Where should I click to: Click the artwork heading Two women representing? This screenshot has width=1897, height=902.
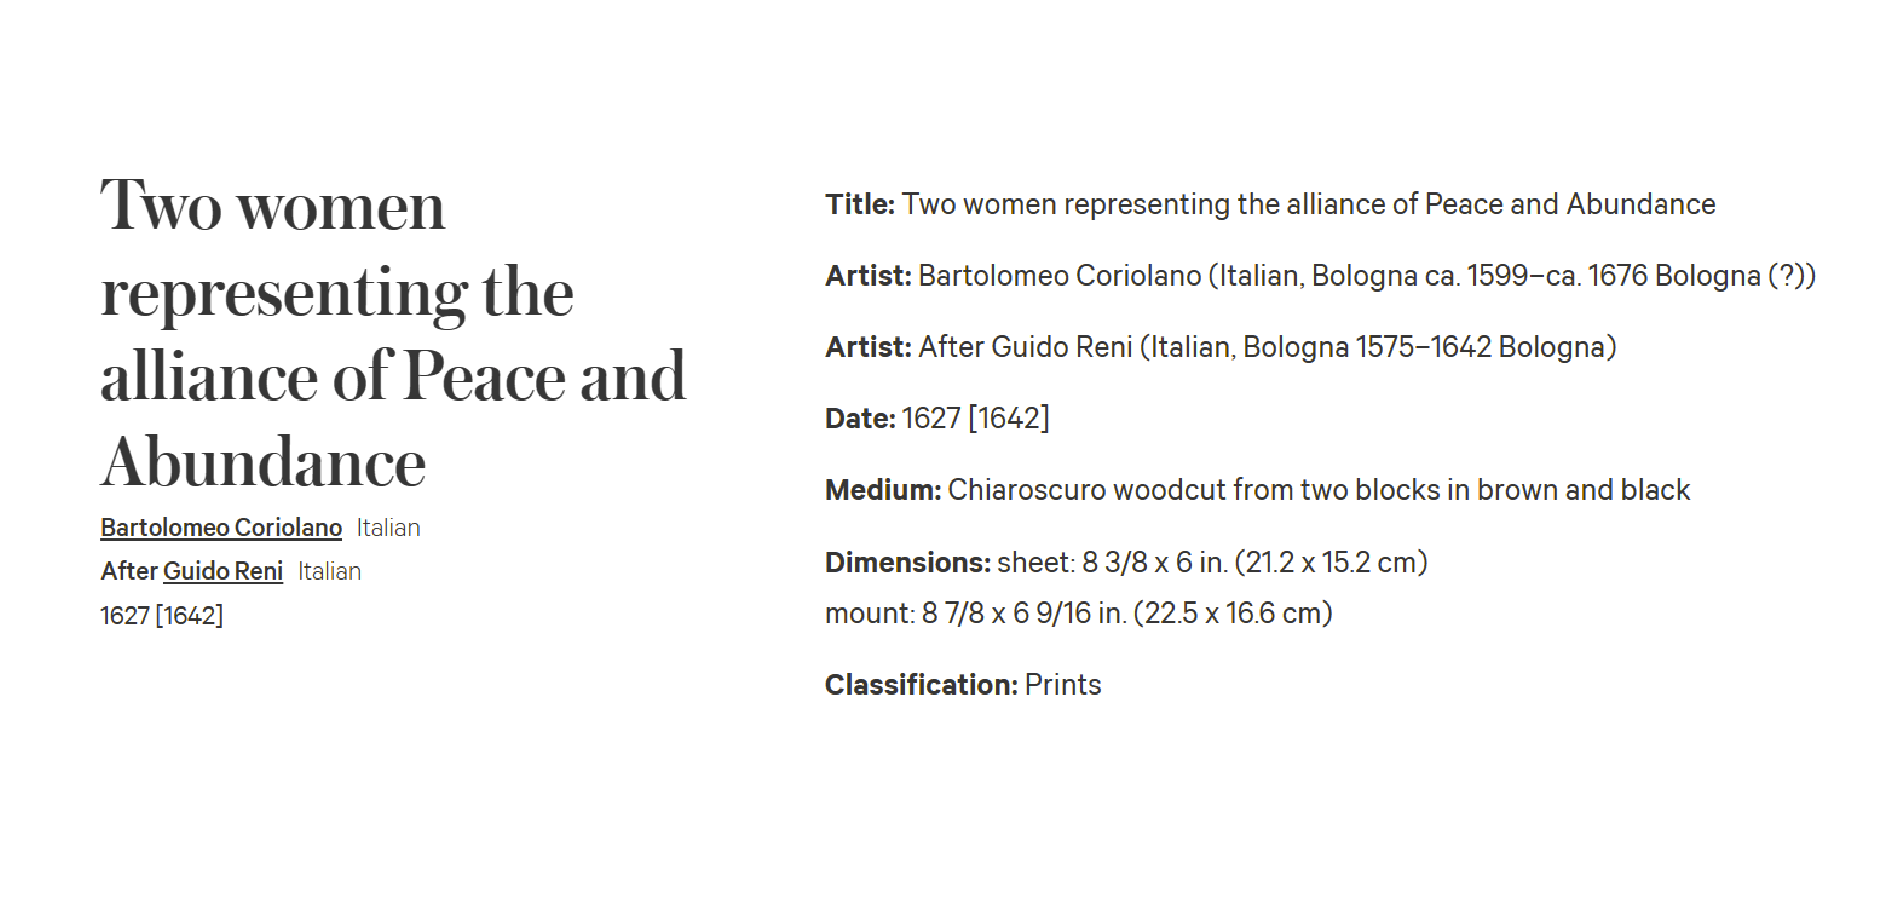[x=393, y=333]
